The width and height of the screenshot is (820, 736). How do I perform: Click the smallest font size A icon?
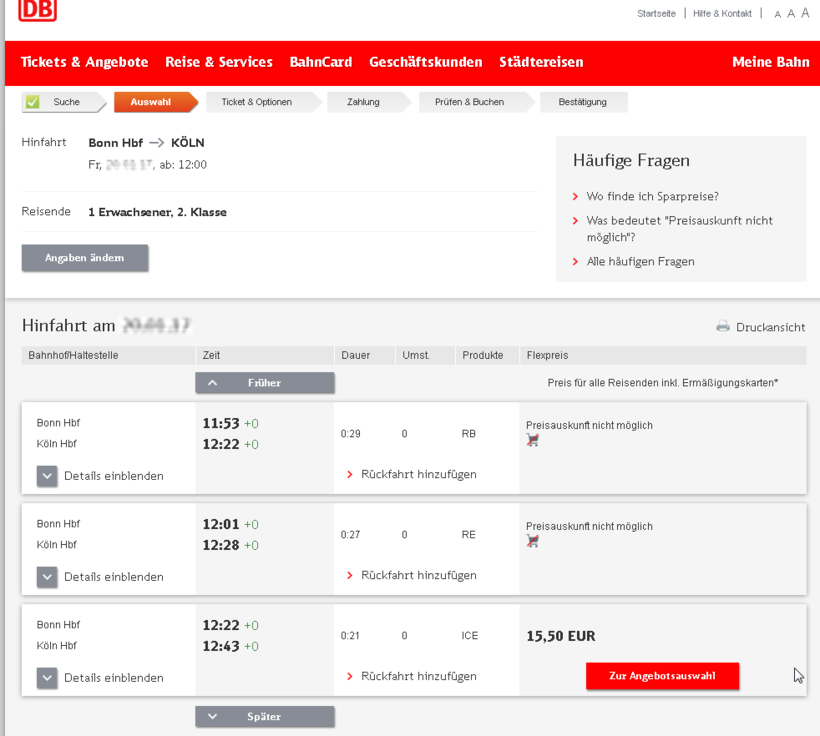(778, 14)
